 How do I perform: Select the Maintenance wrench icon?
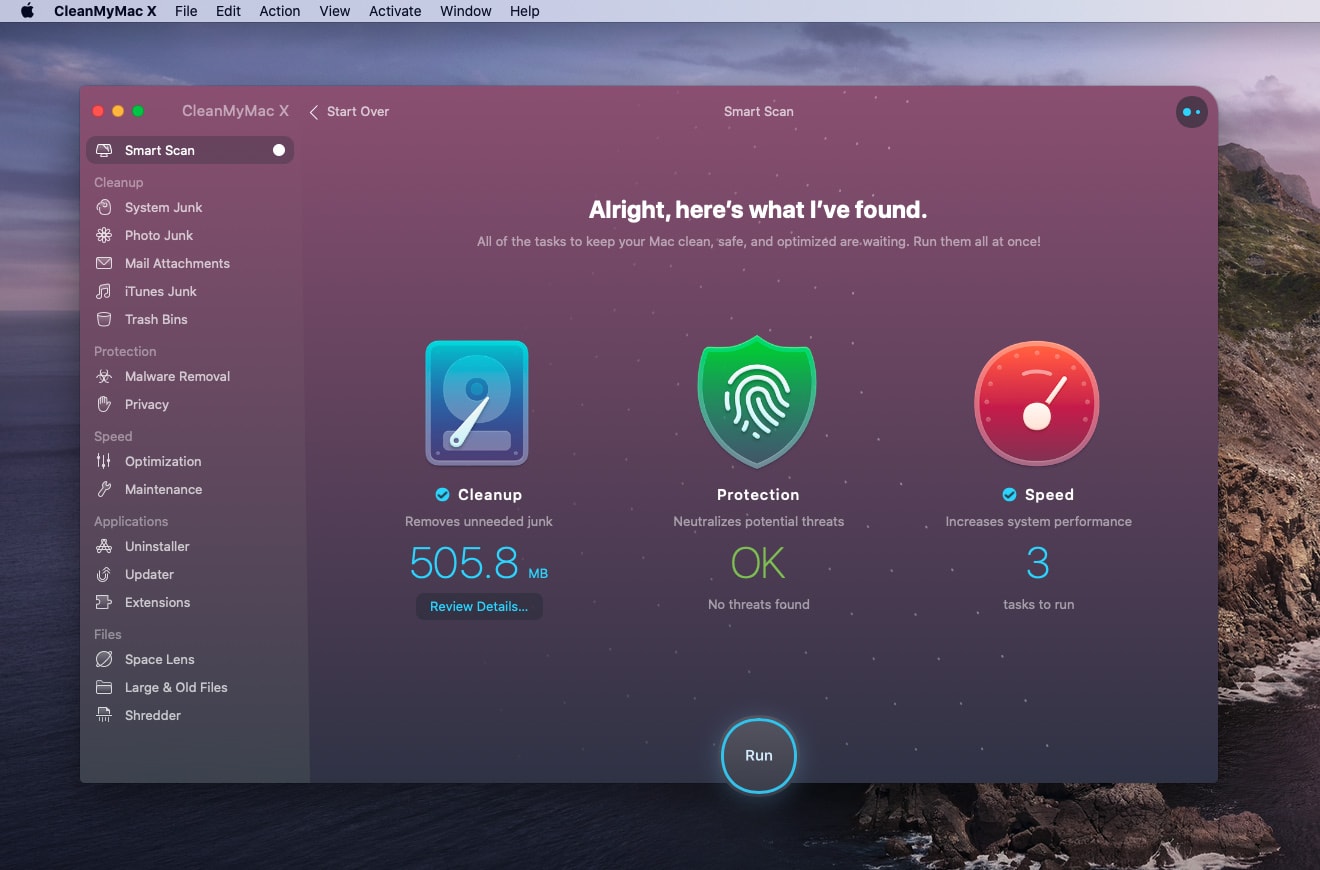tap(103, 489)
